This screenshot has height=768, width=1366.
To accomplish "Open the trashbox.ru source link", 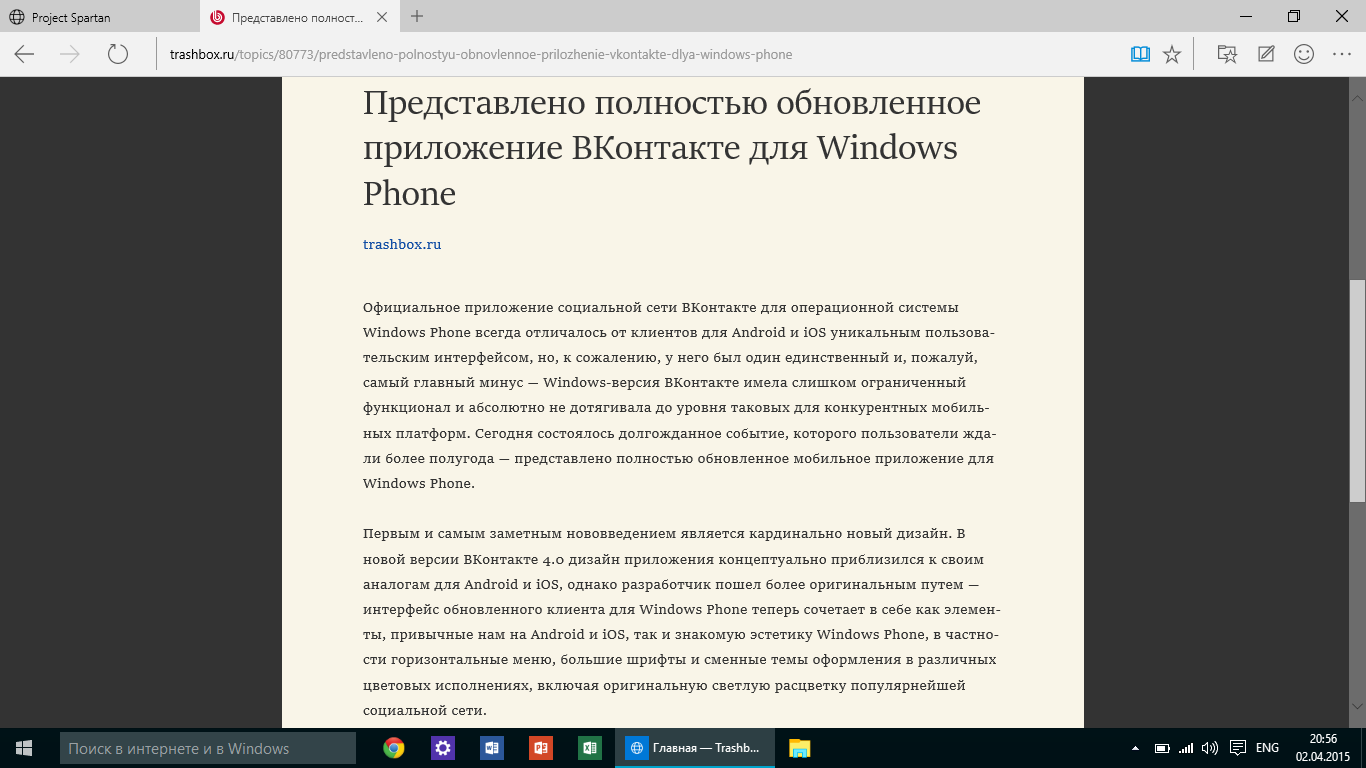I will point(402,244).
